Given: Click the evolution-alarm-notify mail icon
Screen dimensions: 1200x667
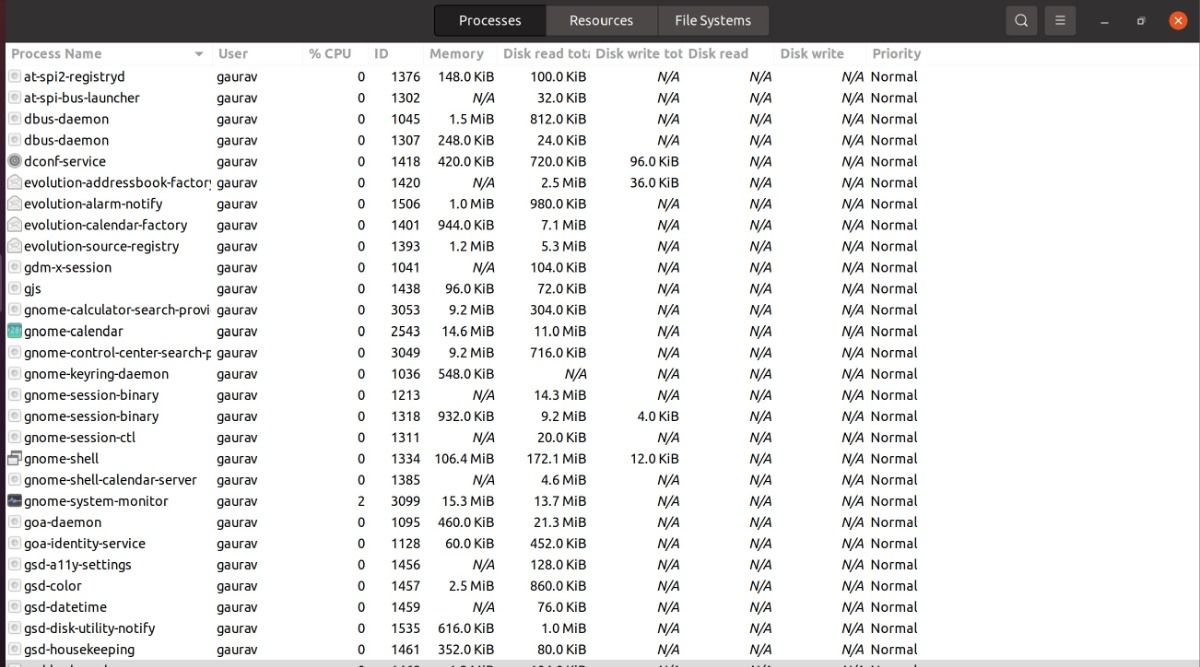Looking at the screenshot, I should point(14,204).
